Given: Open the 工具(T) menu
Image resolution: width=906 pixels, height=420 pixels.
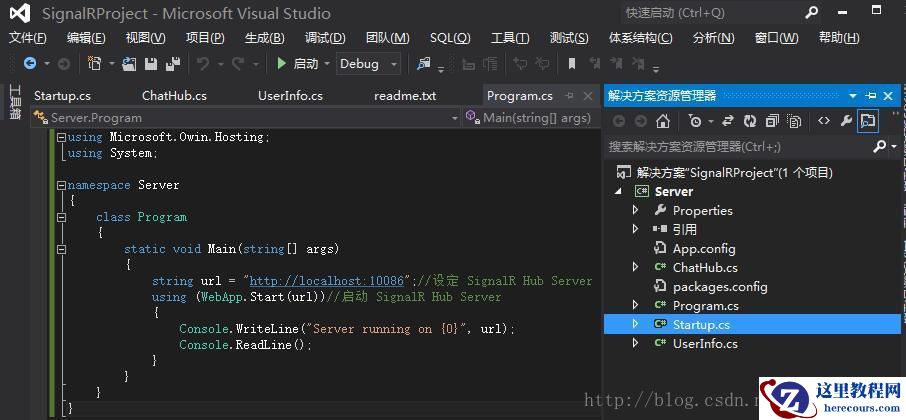Looking at the screenshot, I should [x=510, y=38].
